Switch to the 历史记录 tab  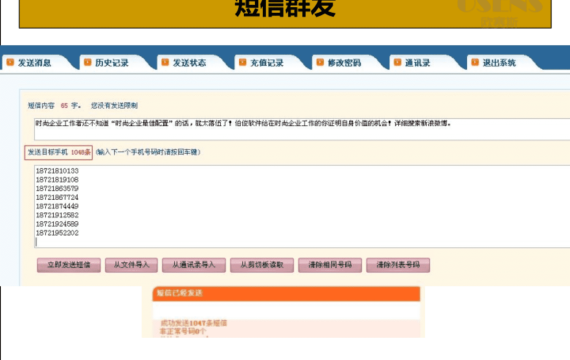112,63
